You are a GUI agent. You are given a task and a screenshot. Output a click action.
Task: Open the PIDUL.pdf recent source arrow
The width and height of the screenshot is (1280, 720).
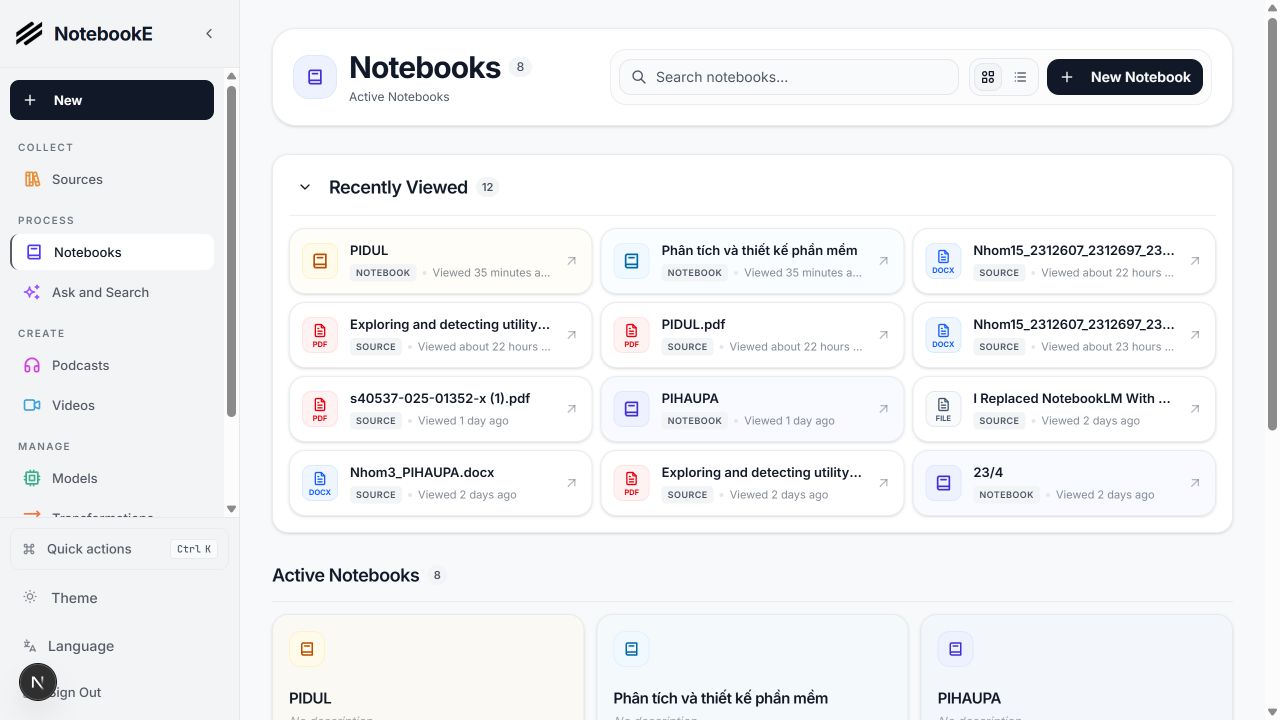(884, 335)
